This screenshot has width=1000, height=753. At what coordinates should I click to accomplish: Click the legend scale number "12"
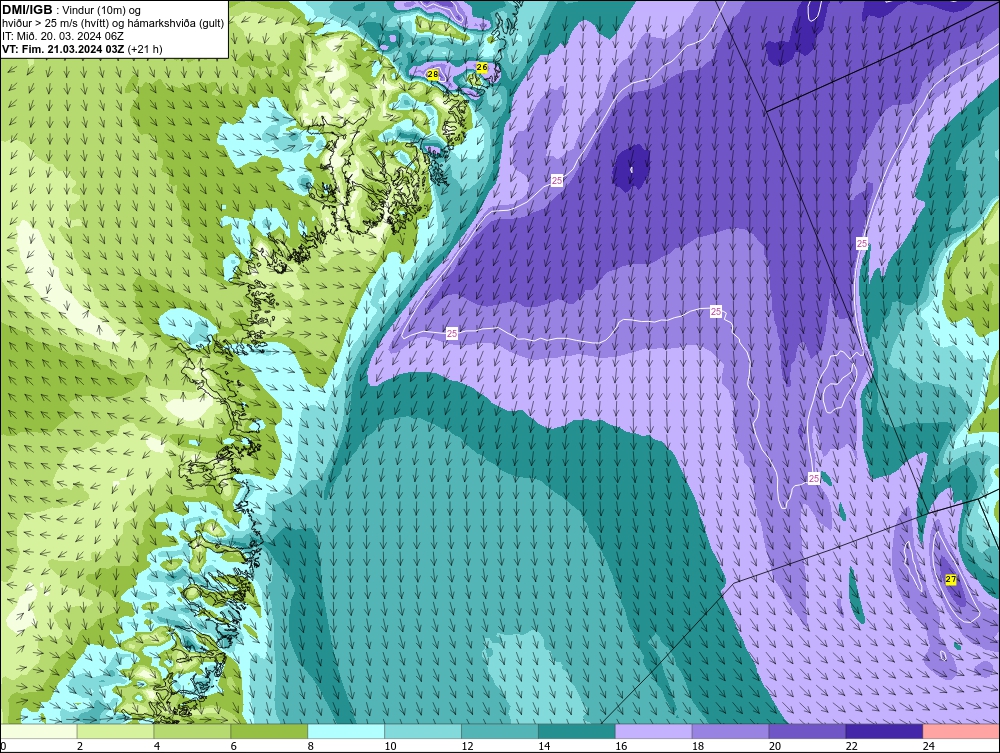(x=467, y=746)
